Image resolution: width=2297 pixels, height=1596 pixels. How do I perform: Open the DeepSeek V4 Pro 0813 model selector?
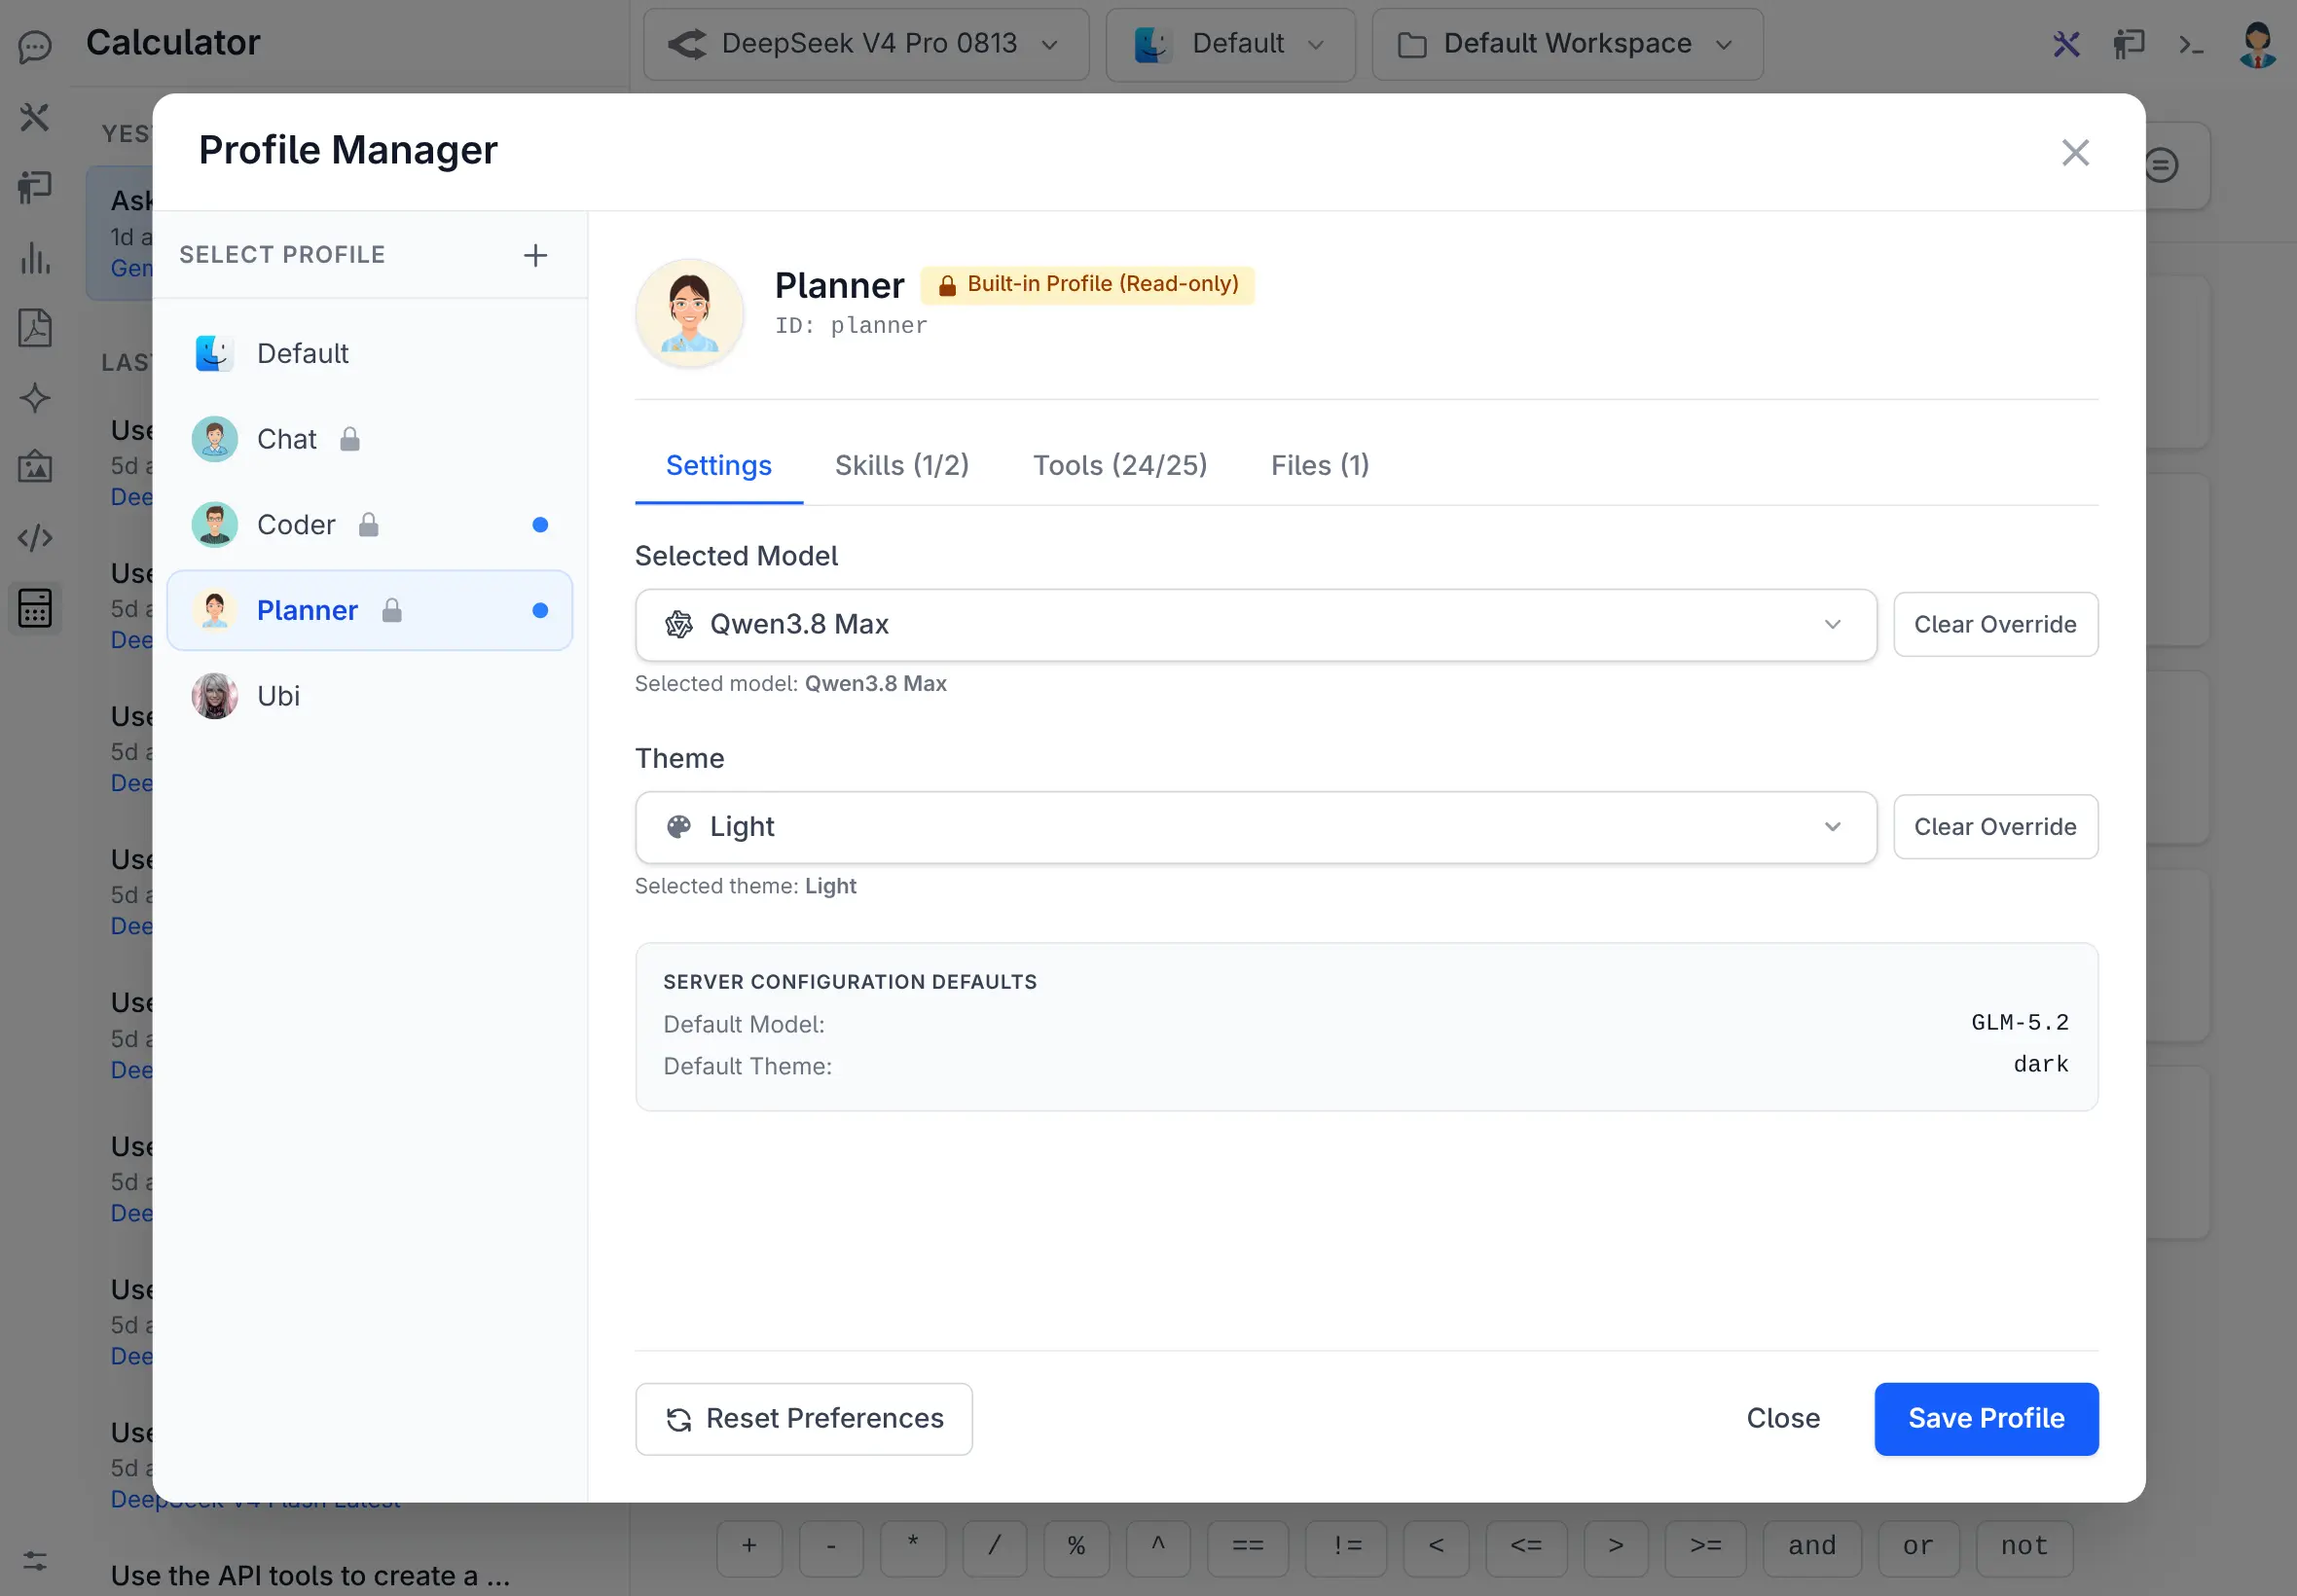866,44
